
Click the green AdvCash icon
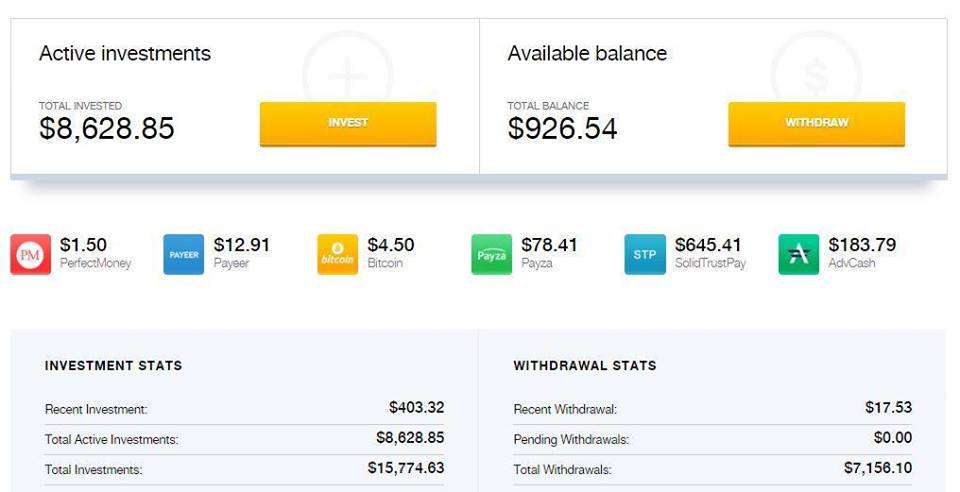(798, 255)
